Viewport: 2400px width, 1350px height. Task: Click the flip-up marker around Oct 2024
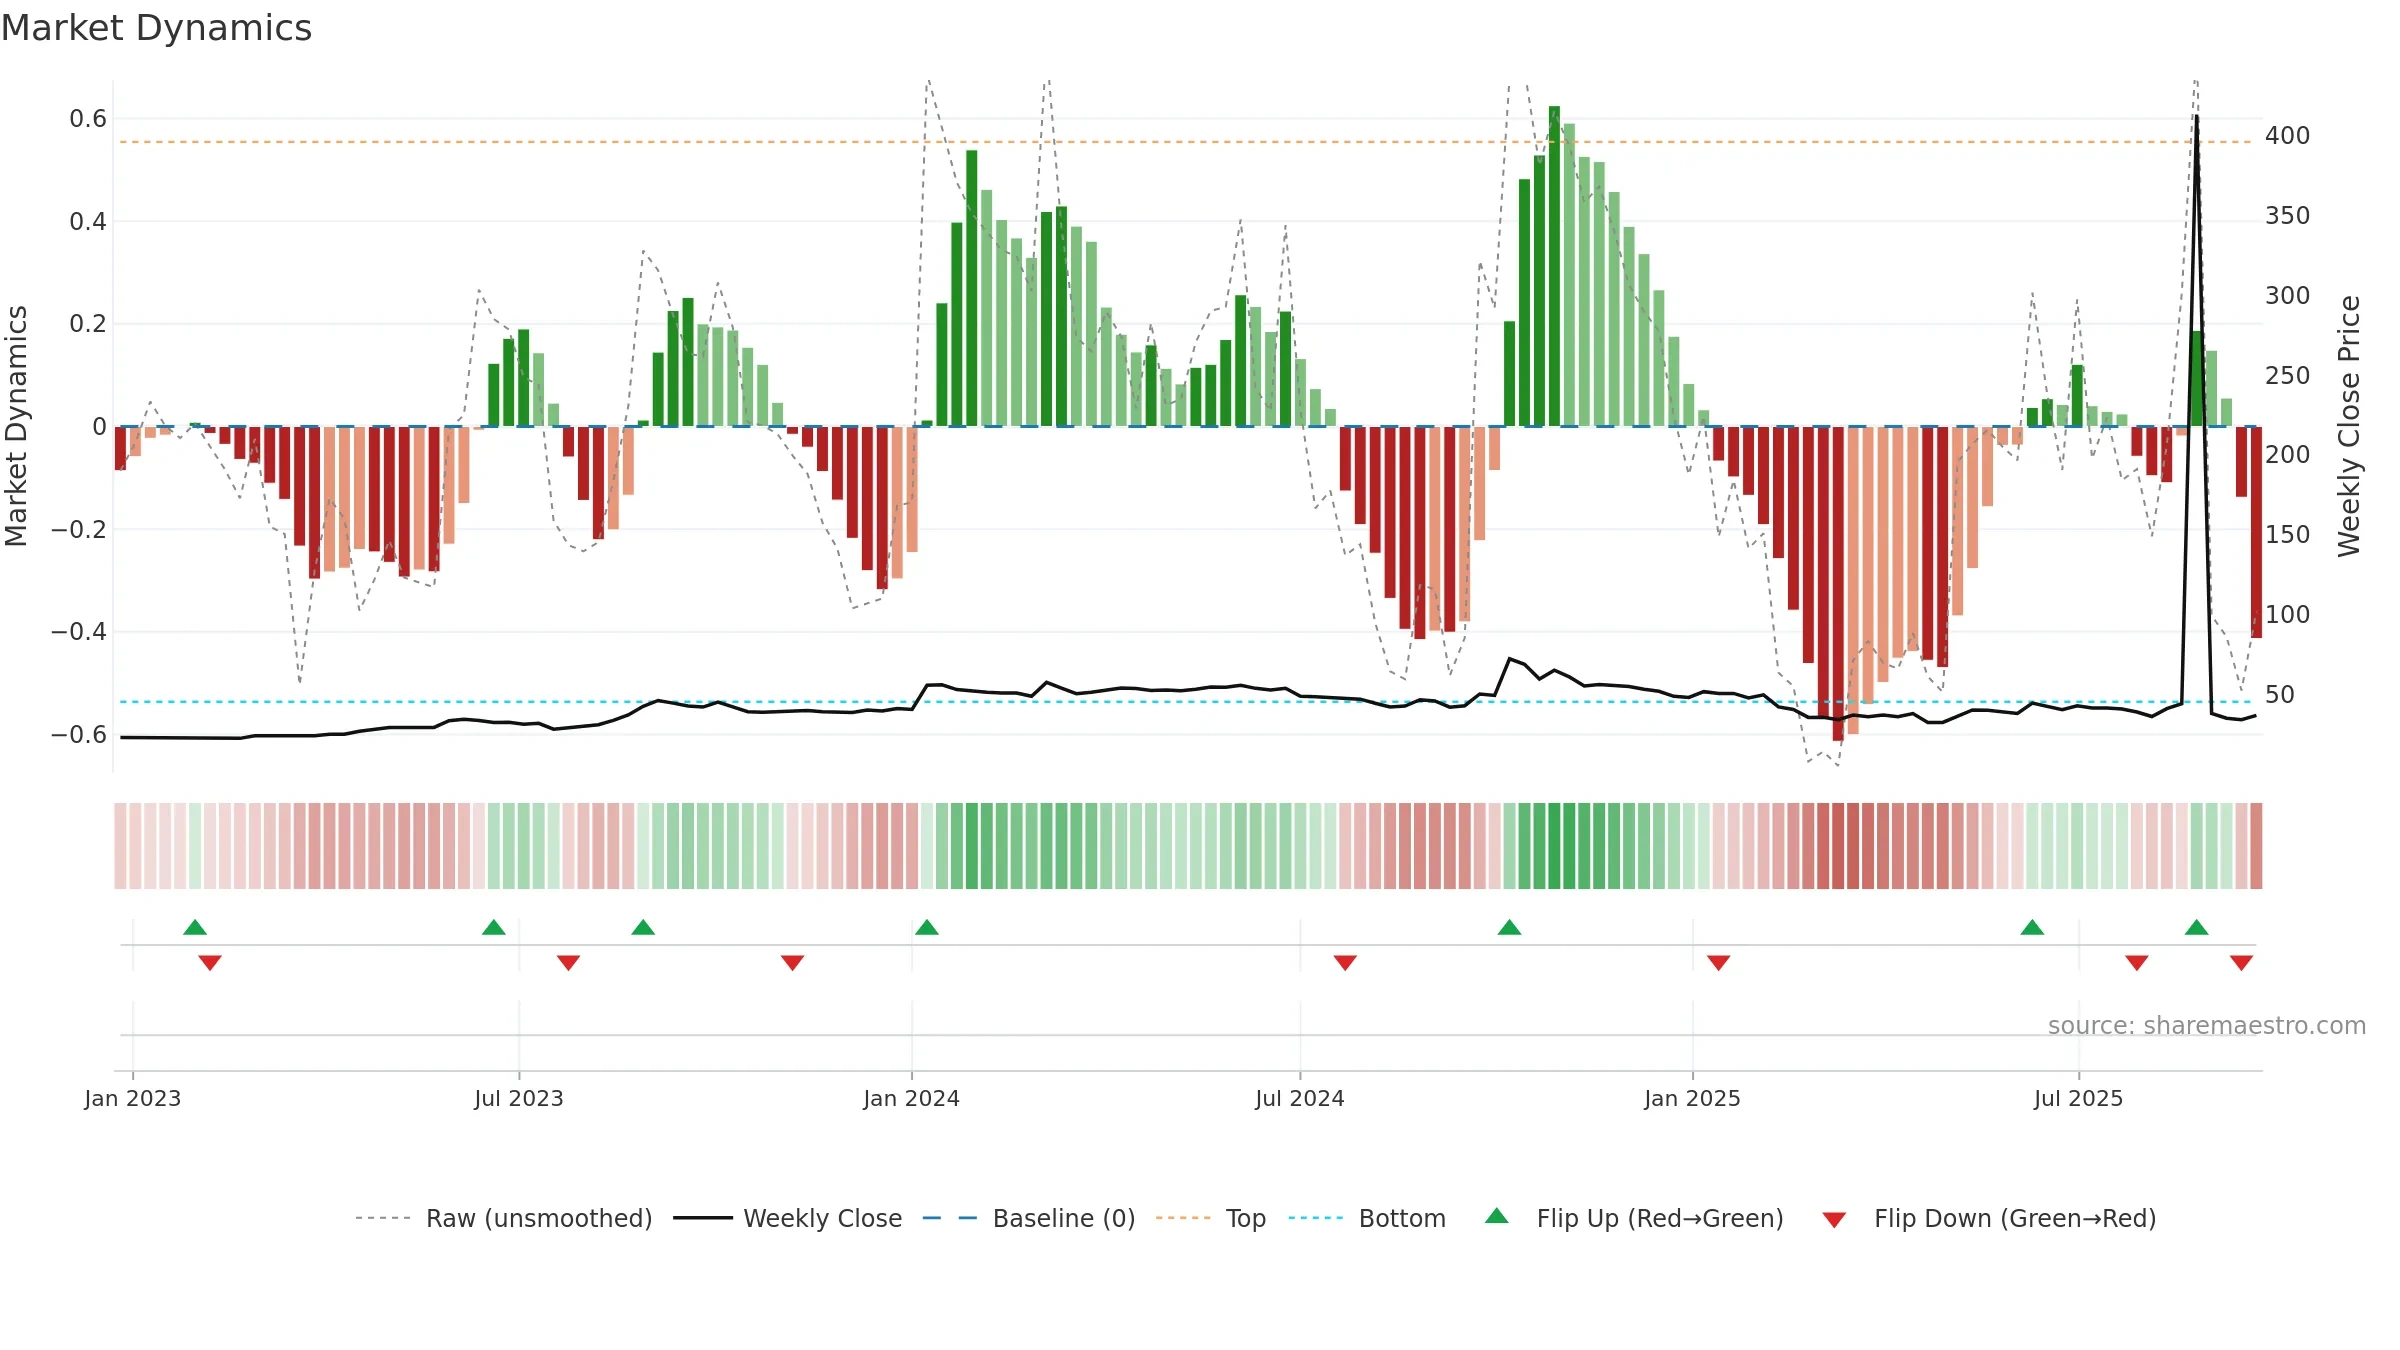tap(1509, 927)
